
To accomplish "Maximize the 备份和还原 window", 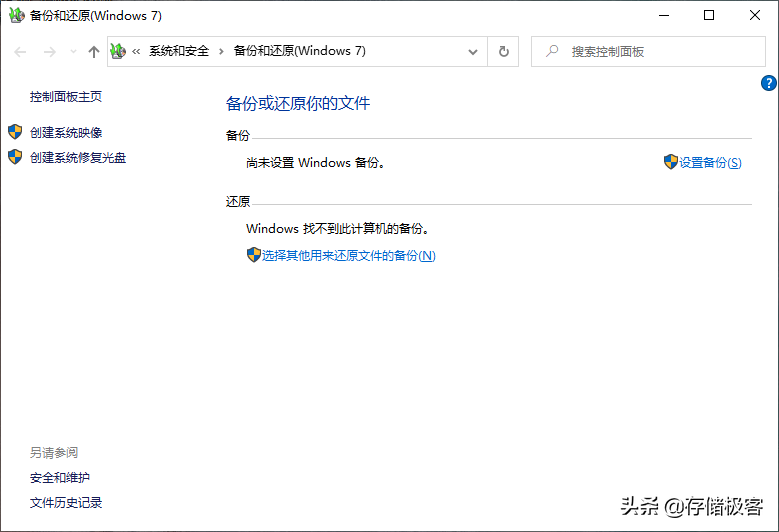I will click(x=709, y=15).
